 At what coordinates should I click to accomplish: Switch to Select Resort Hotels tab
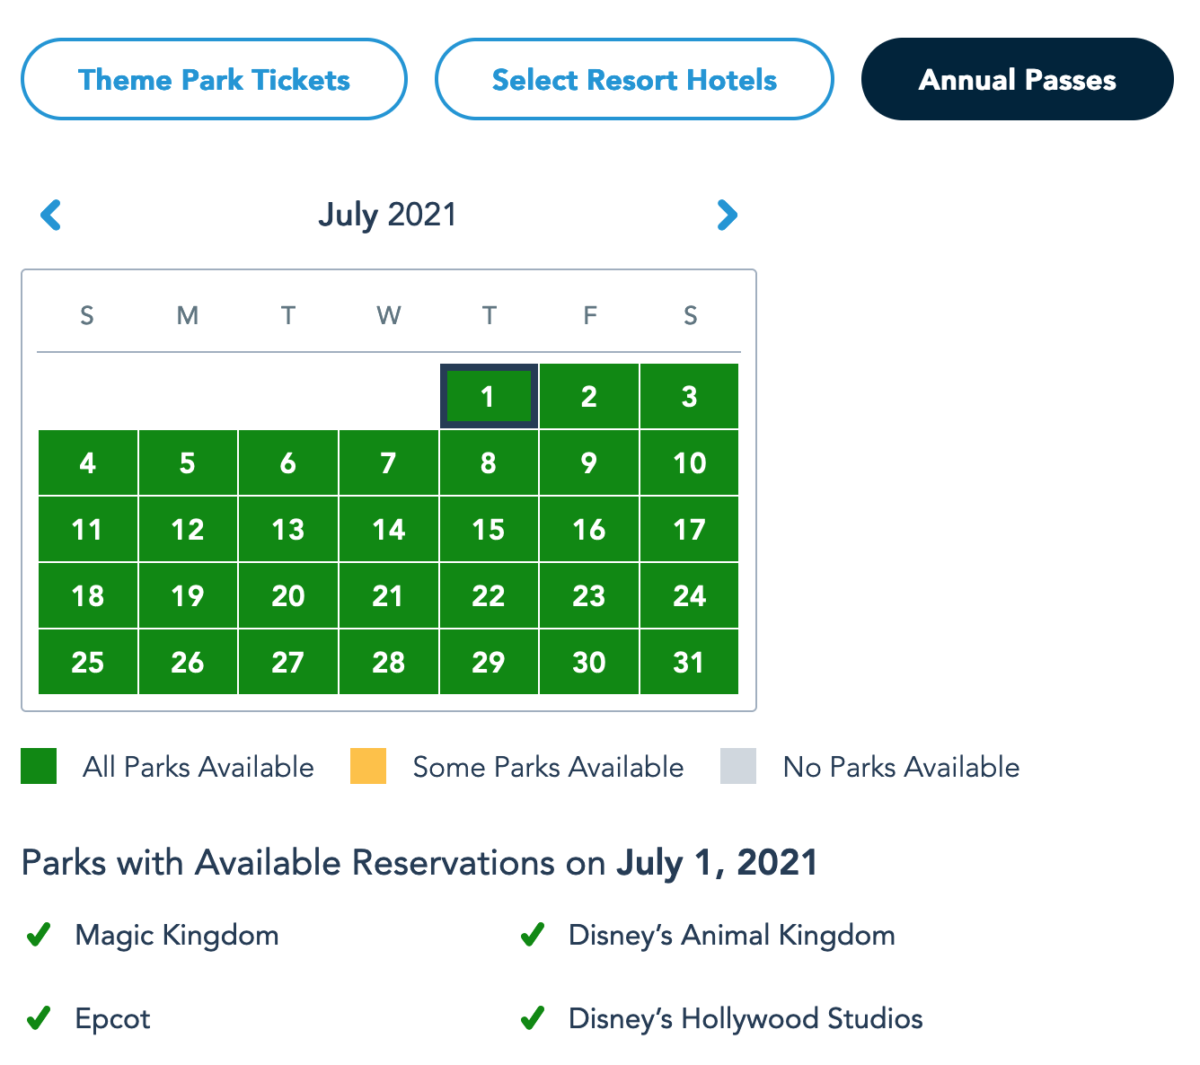pos(634,80)
